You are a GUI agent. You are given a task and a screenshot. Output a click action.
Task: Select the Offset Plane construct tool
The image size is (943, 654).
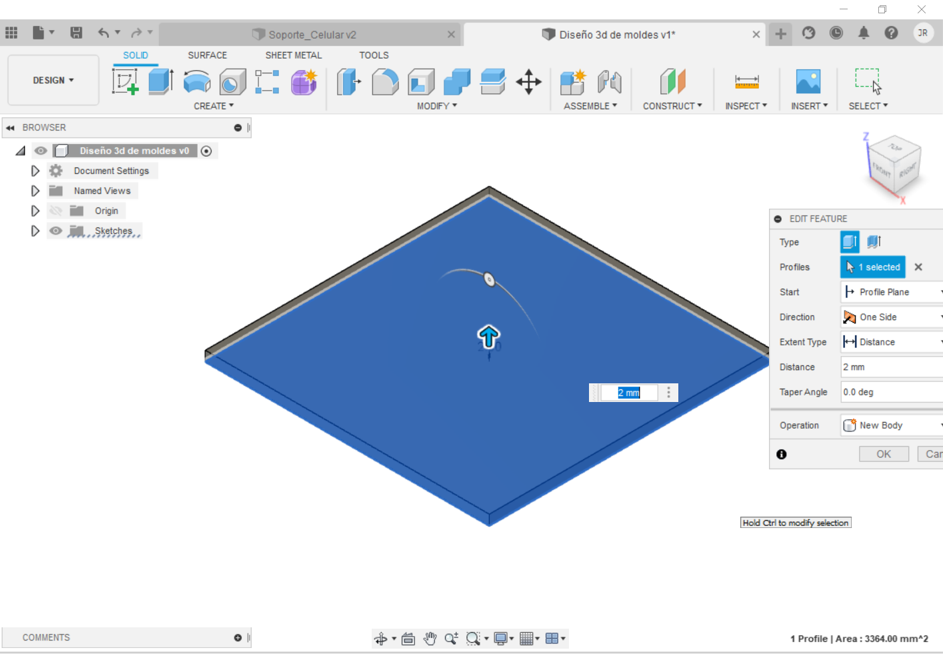coord(672,82)
